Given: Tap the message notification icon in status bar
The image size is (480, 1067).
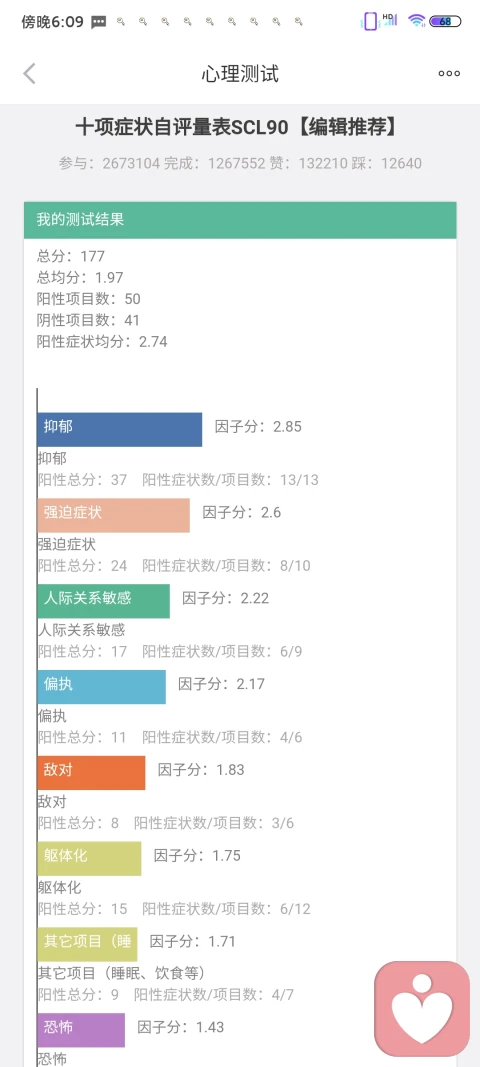Looking at the screenshot, I should (99, 22).
